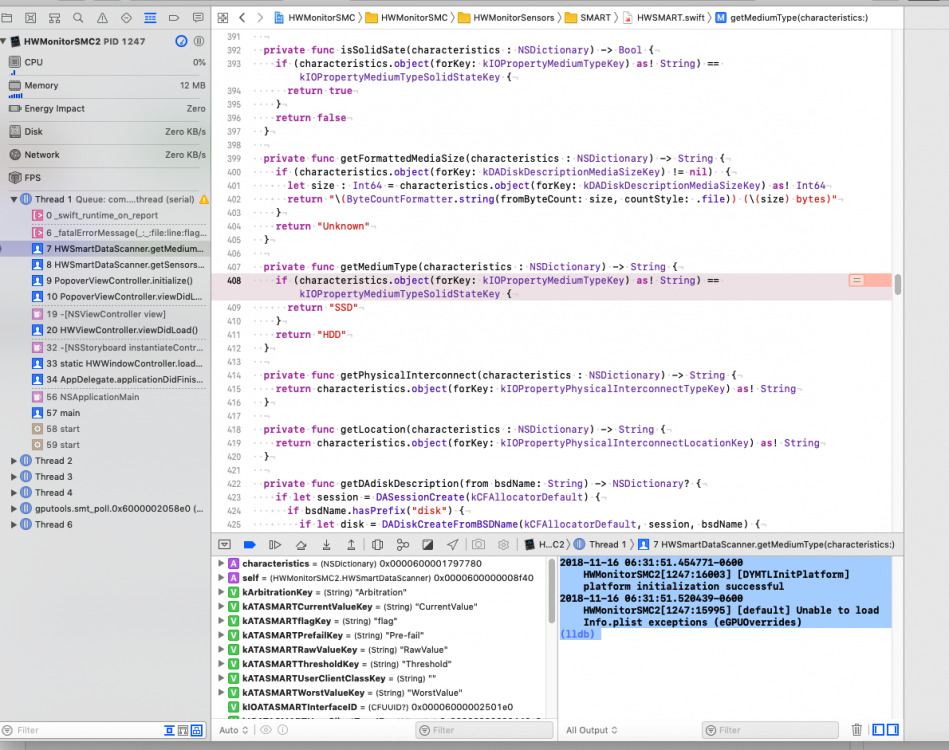The width and height of the screenshot is (949, 750).
Task: Step over in the debugger
Action: 301,544
